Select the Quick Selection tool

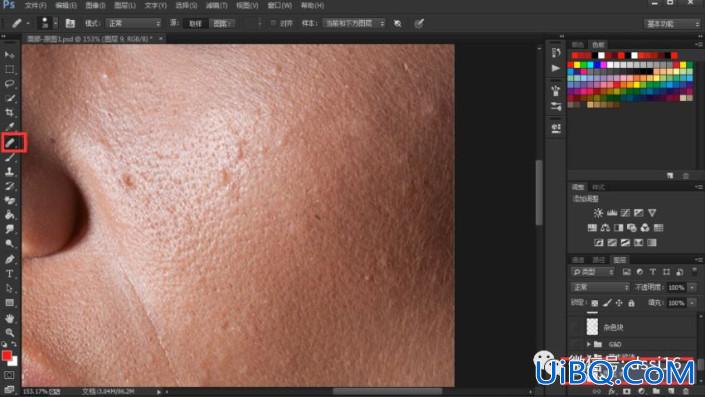9,98
